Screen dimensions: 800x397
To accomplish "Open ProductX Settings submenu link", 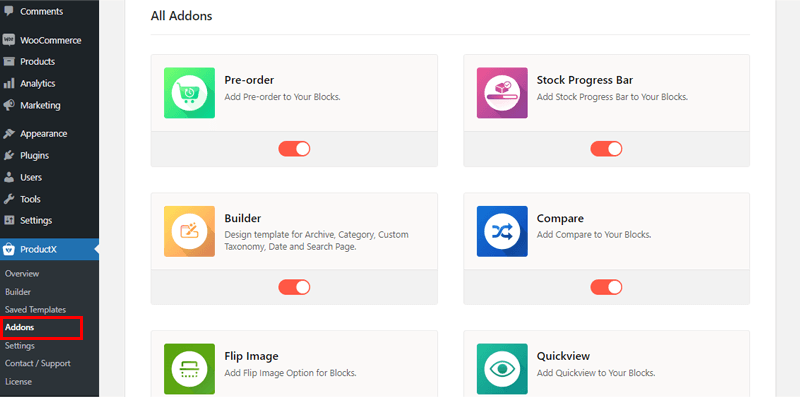I will pyautogui.click(x=20, y=345).
